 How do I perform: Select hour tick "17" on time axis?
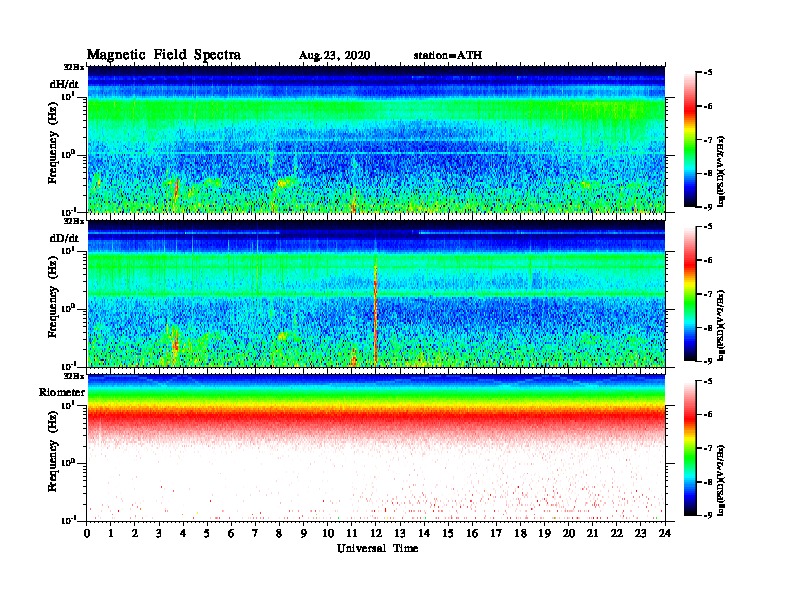(x=496, y=534)
